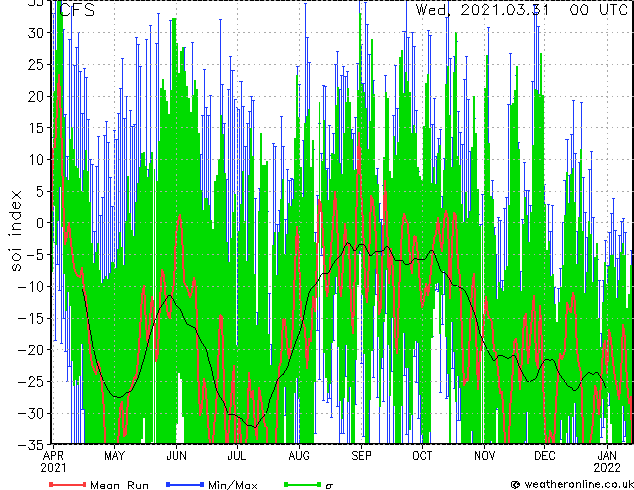Select the Min/Max legend text
This screenshot has height=490, width=634.
[232, 485]
